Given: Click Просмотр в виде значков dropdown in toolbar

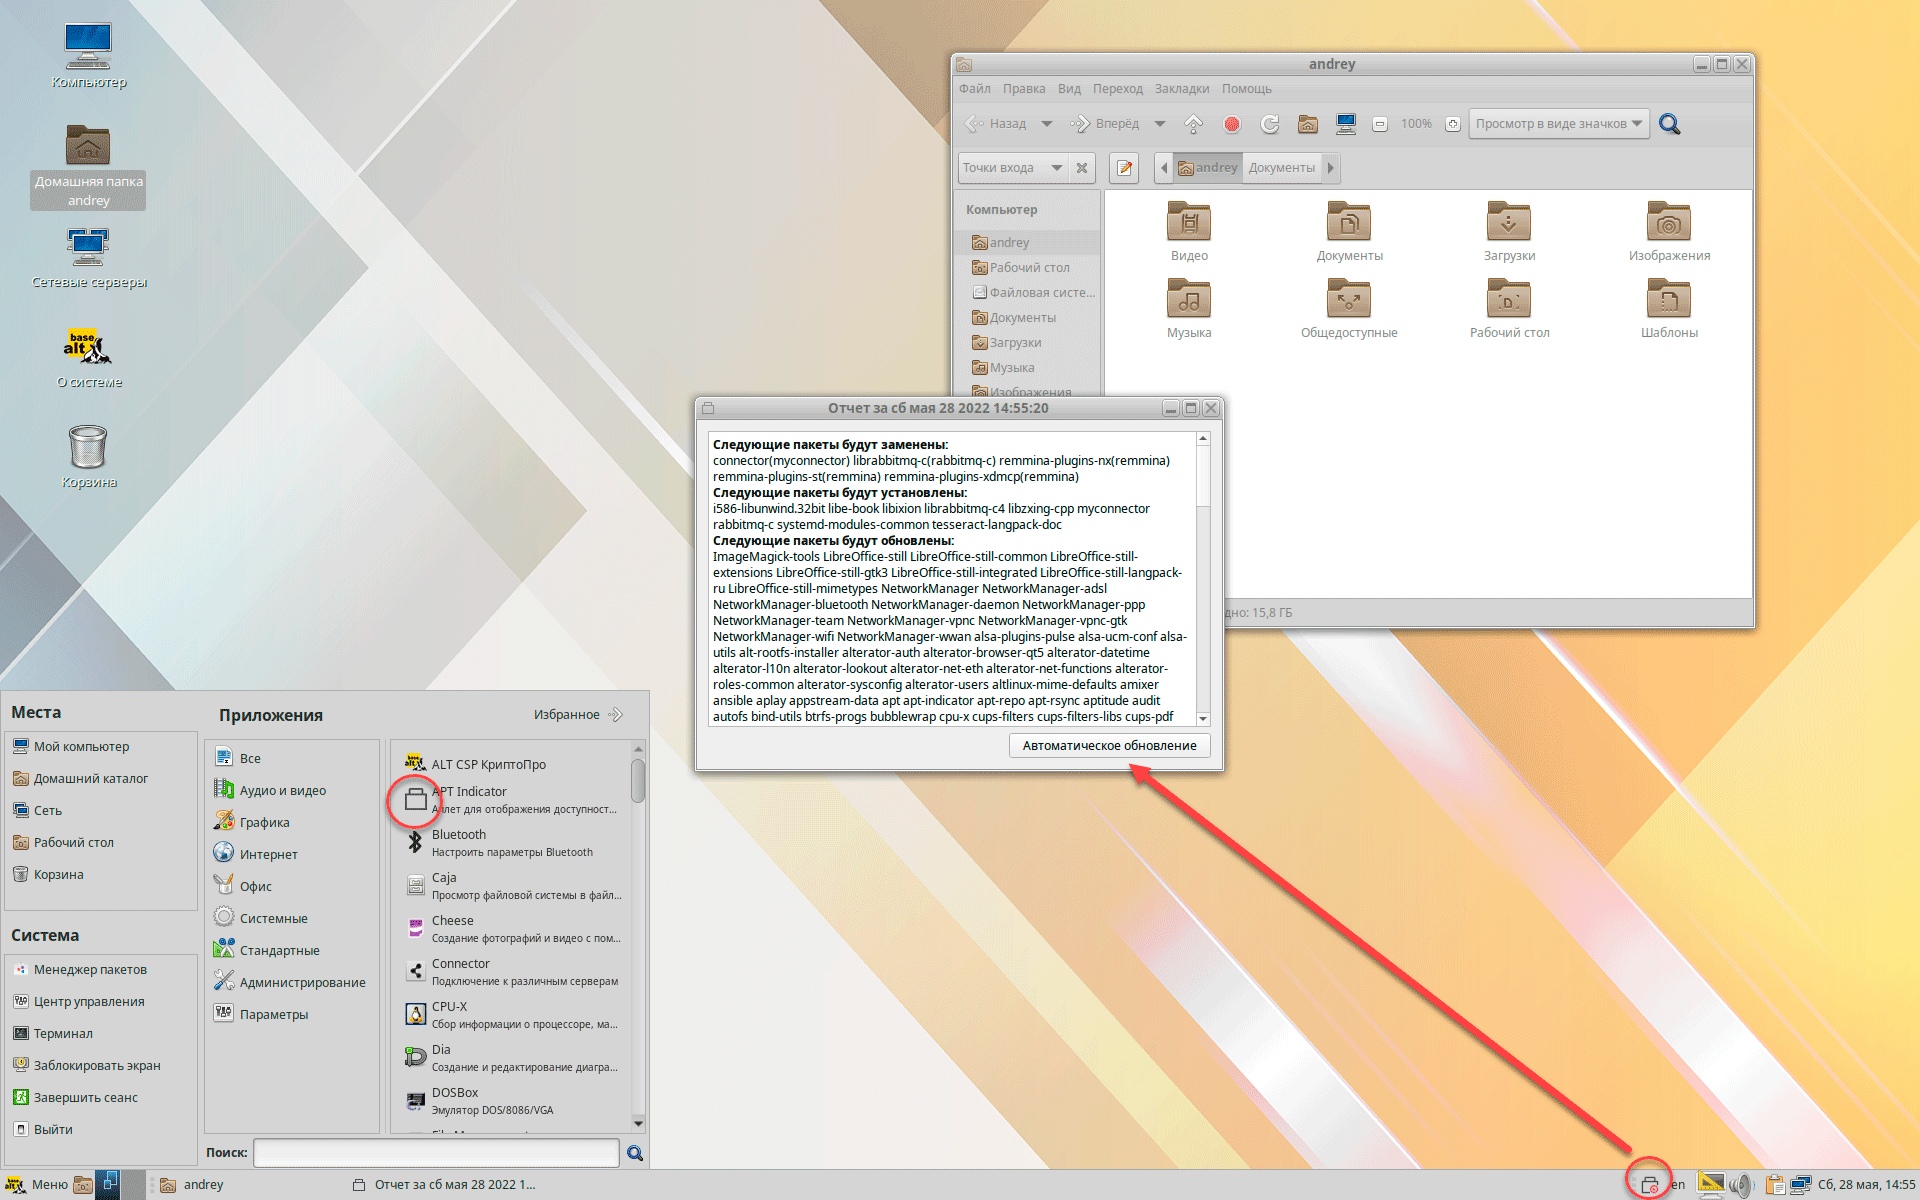Looking at the screenshot, I should coord(1556,123).
